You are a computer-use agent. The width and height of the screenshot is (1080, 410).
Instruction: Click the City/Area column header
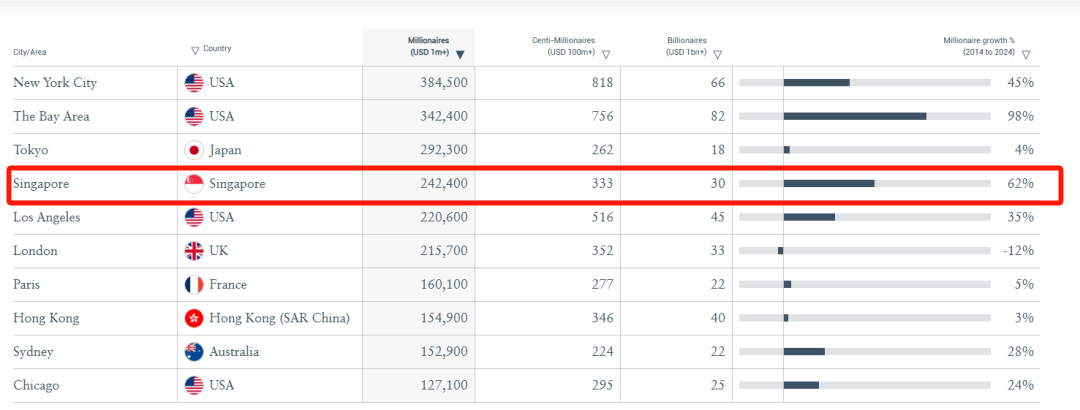click(x=30, y=52)
